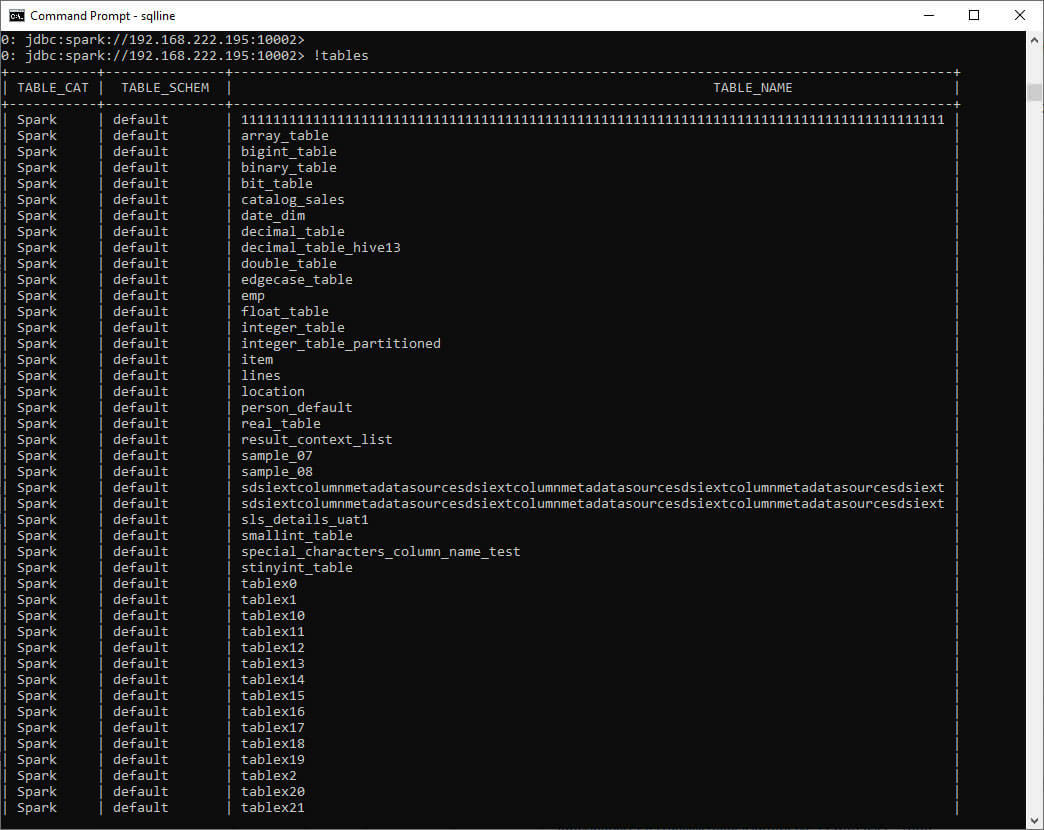The width and height of the screenshot is (1044, 830).
Task: Click the integer_table_partitioned entry
Action: (340, 343)
